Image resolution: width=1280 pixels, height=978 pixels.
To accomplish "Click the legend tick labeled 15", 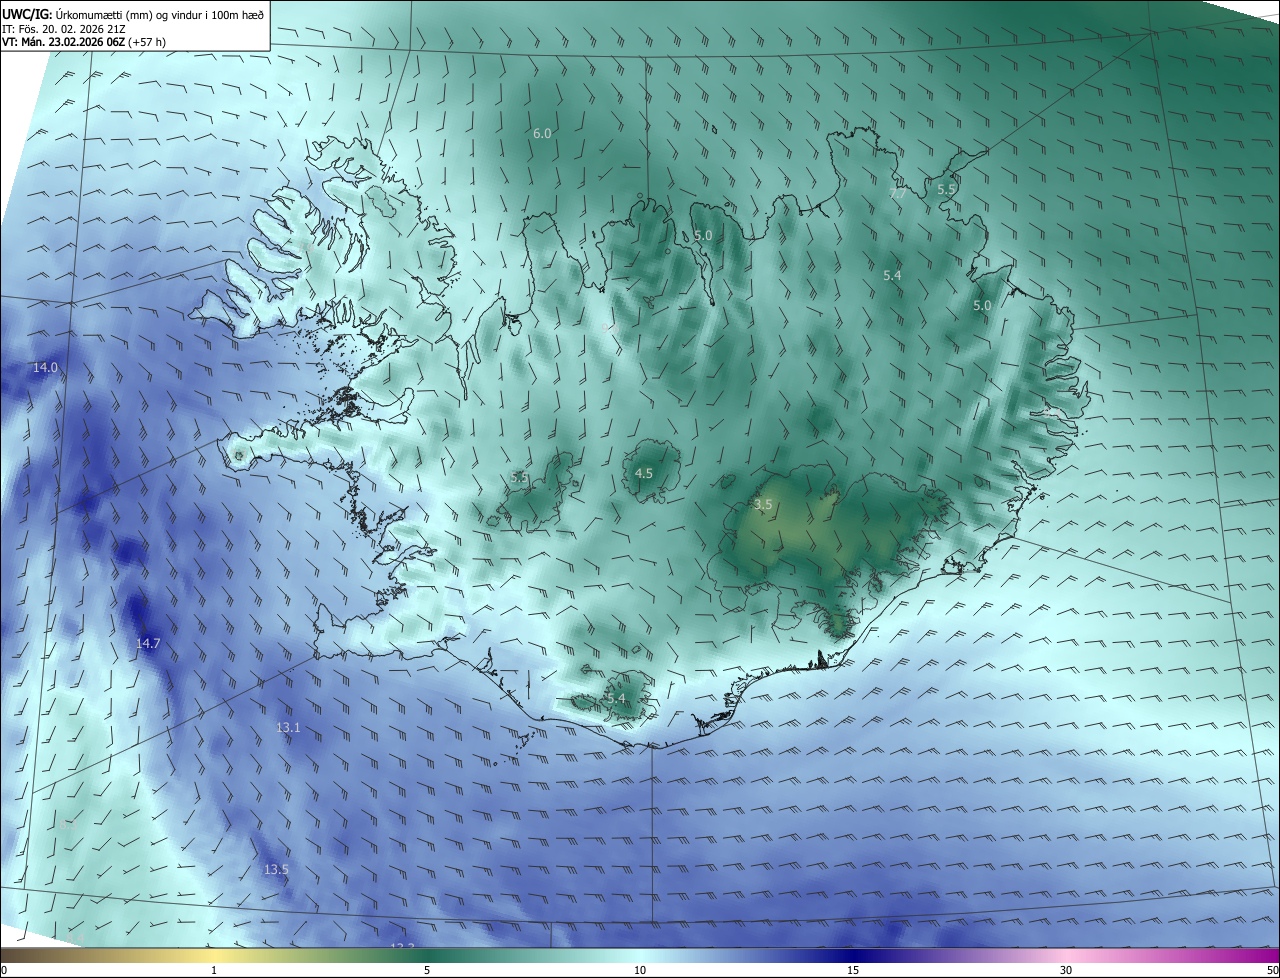I will [x=853, y=970].
